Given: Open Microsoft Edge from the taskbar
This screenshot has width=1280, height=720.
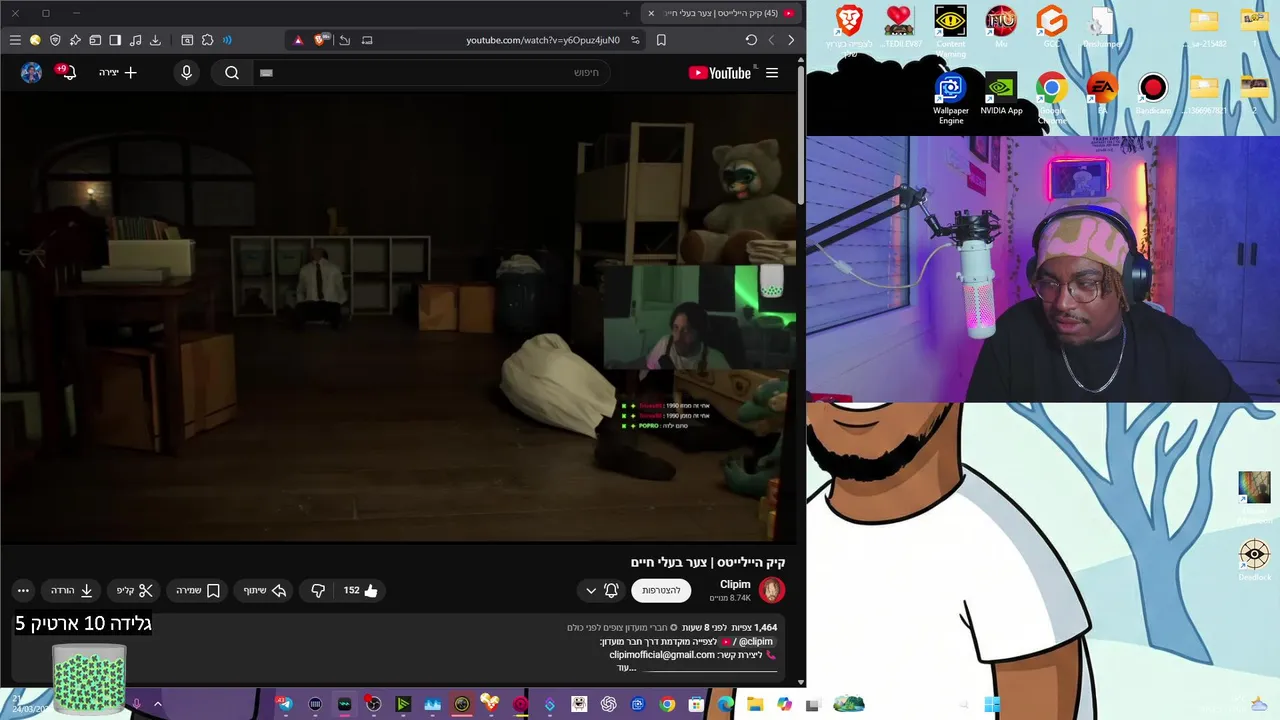Looking at the screenshot, I should (x=725, y=704).
